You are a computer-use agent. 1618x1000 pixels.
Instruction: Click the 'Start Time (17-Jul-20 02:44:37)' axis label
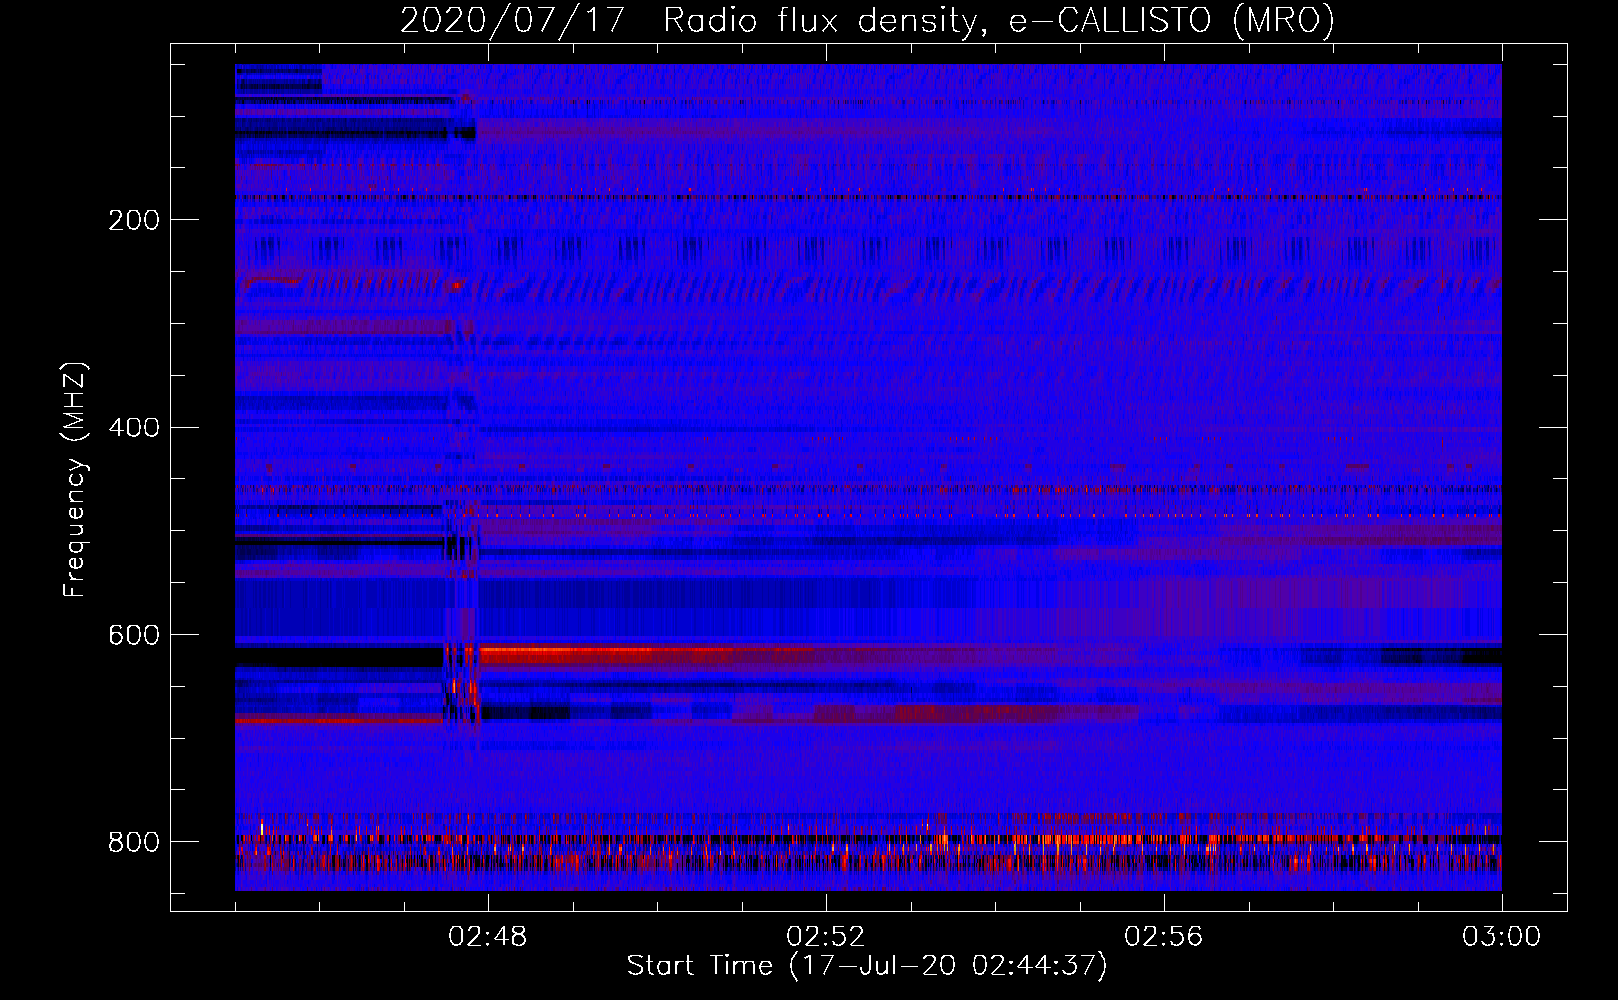(x=867, y=966)
